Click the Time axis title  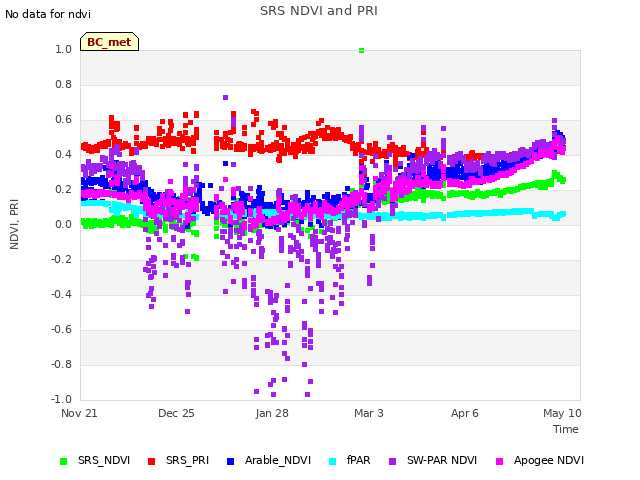click(x=566, y=429)
